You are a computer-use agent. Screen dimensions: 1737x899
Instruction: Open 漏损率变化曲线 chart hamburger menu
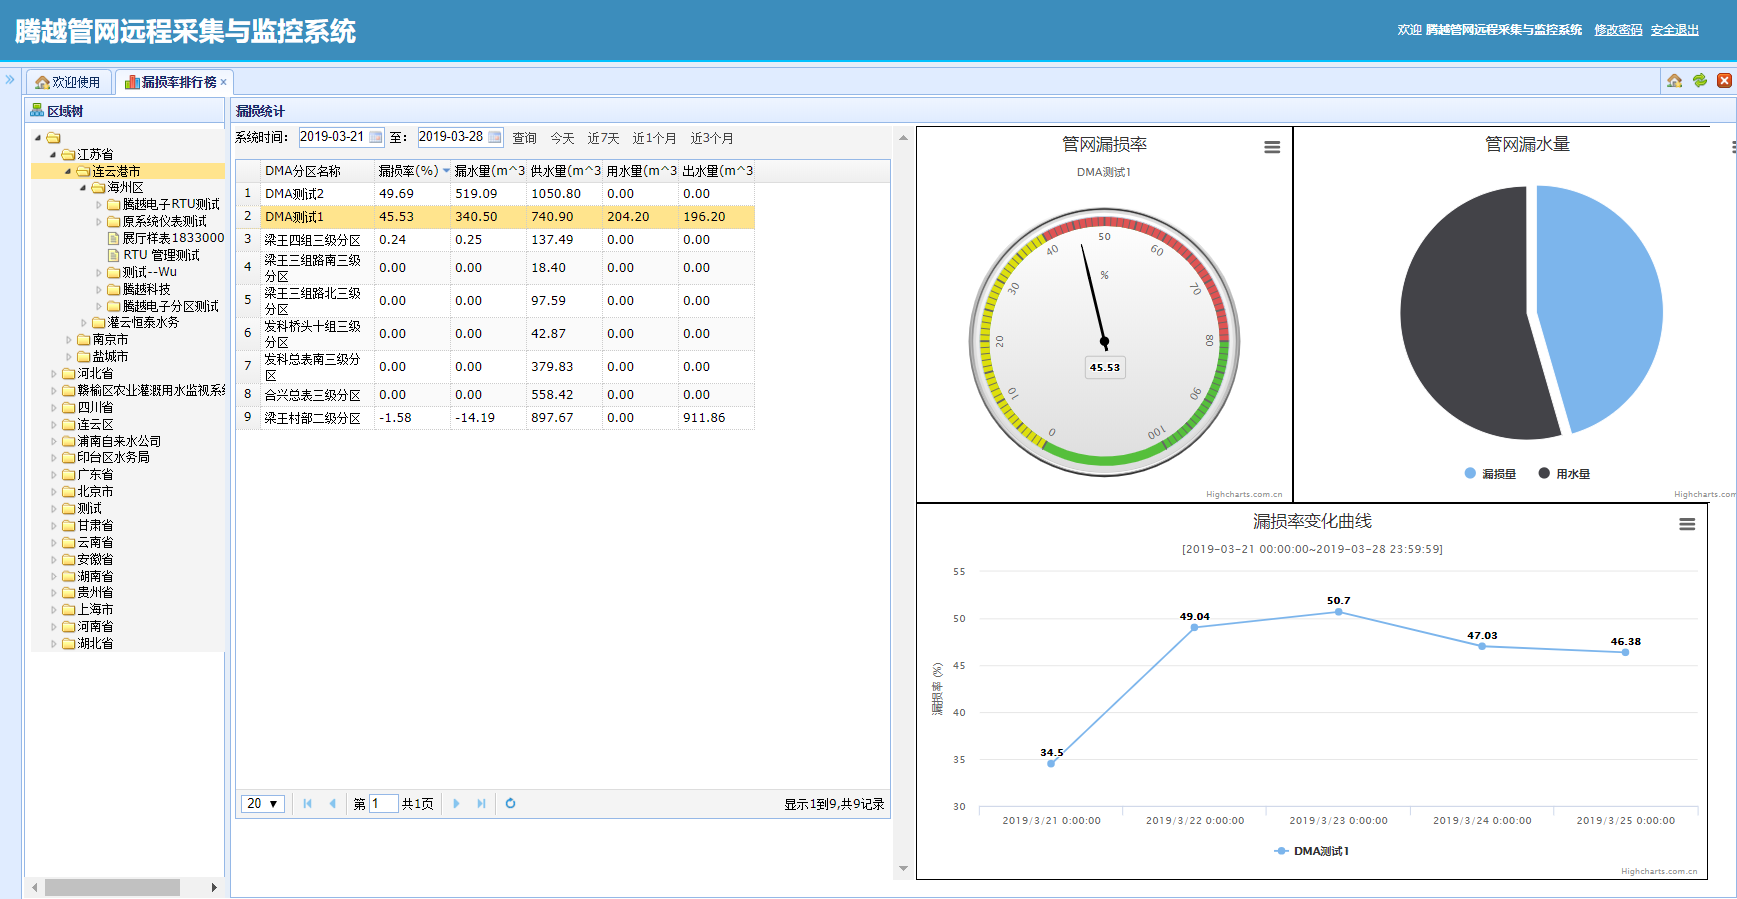[x=1687, y=524]
